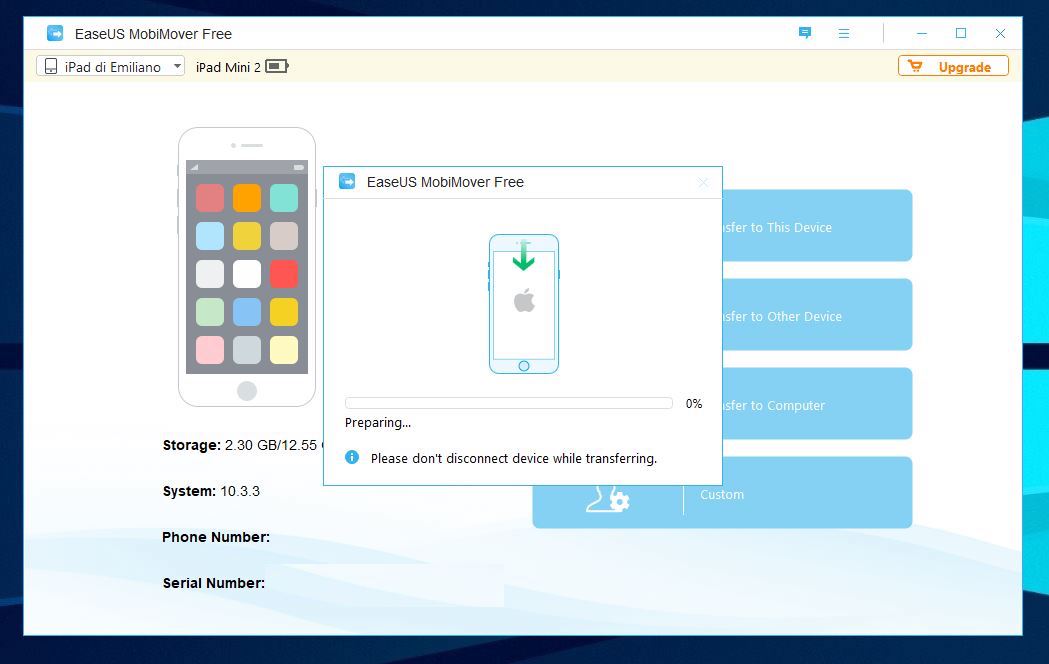Open the feedback chat icon in title bar
Viewport: 1049px width, 664px height.
click(x=805, y=33)
